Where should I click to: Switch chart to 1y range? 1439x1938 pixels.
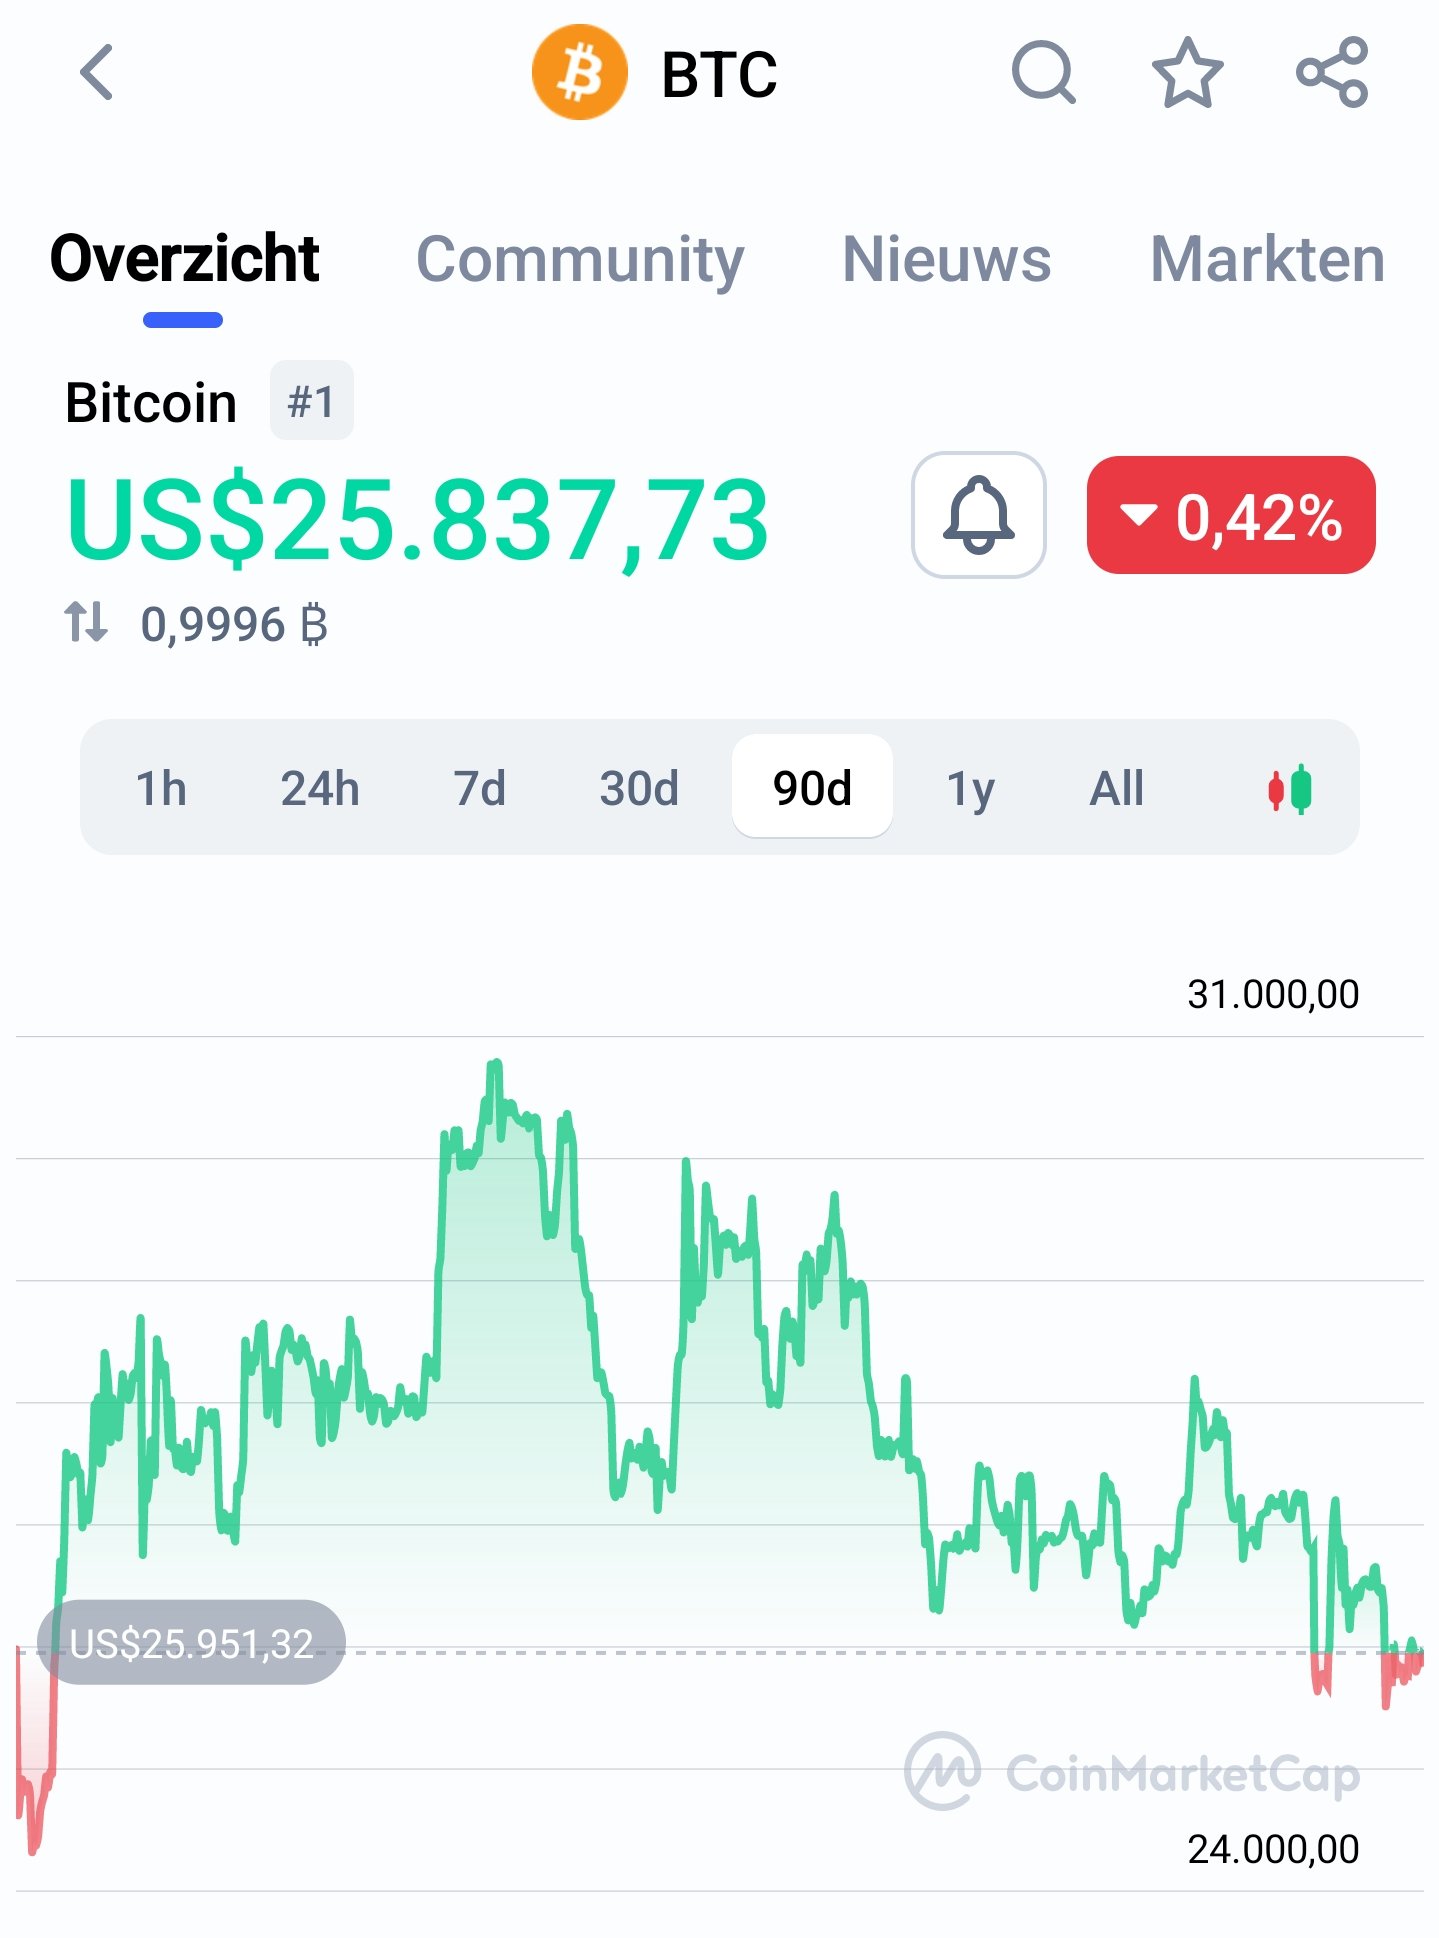[971, 790]
